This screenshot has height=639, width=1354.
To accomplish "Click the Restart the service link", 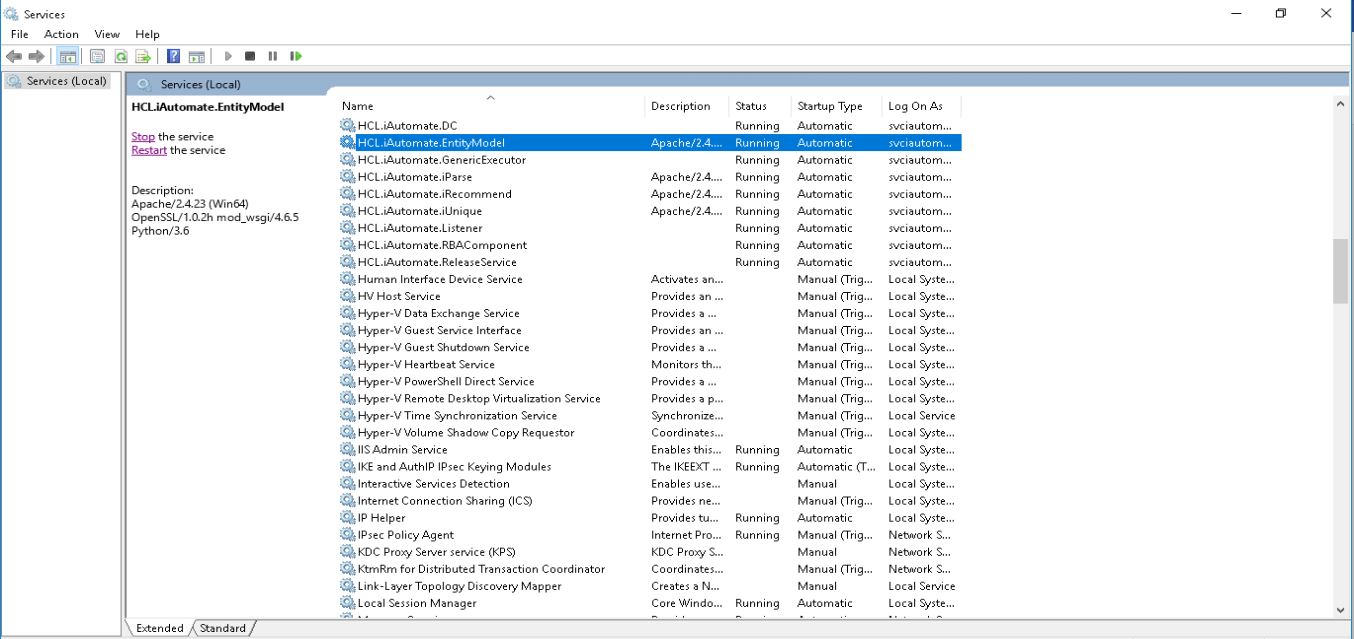I will [x=148, y=149].
